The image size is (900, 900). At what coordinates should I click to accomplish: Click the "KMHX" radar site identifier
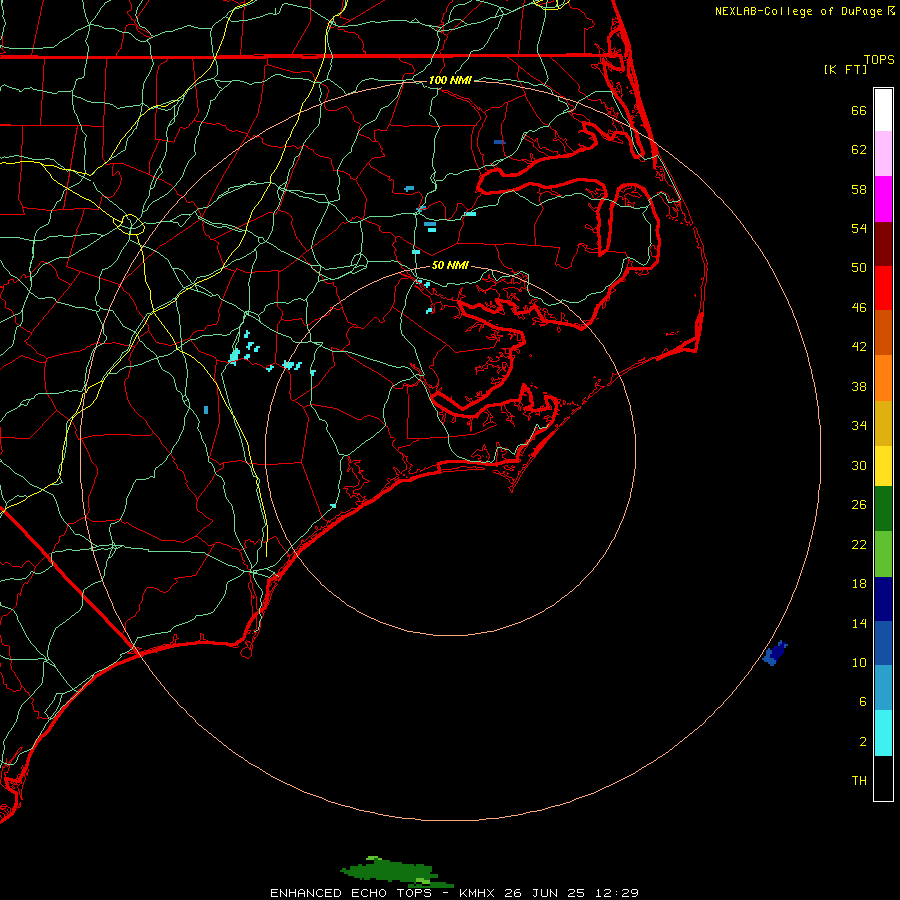coord(478,893)
